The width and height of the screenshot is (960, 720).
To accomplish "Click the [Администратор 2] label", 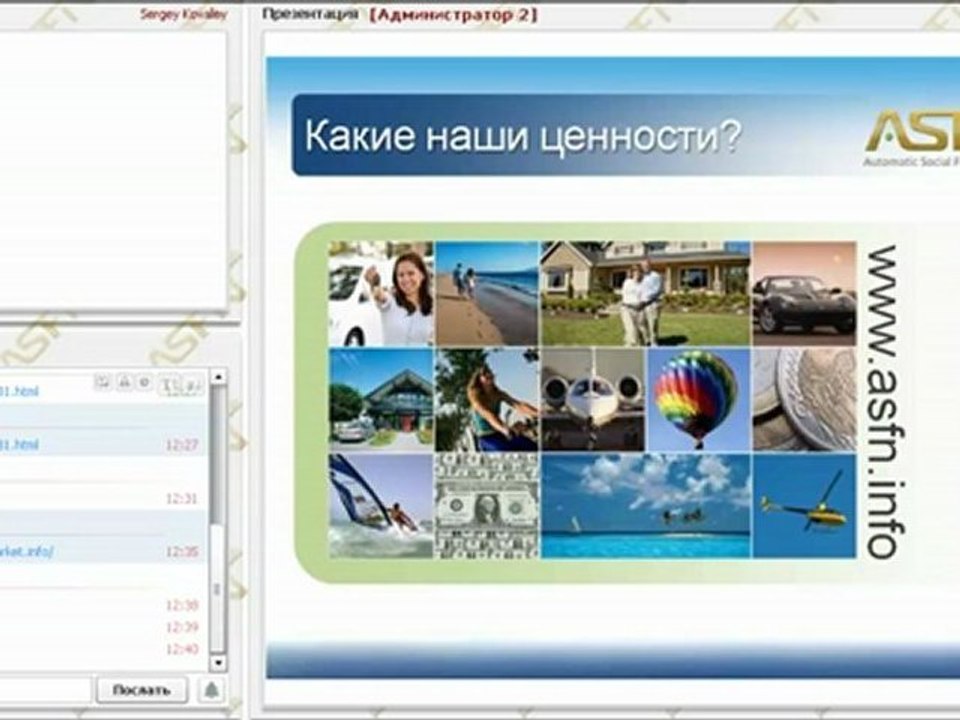I will point(453,15).
